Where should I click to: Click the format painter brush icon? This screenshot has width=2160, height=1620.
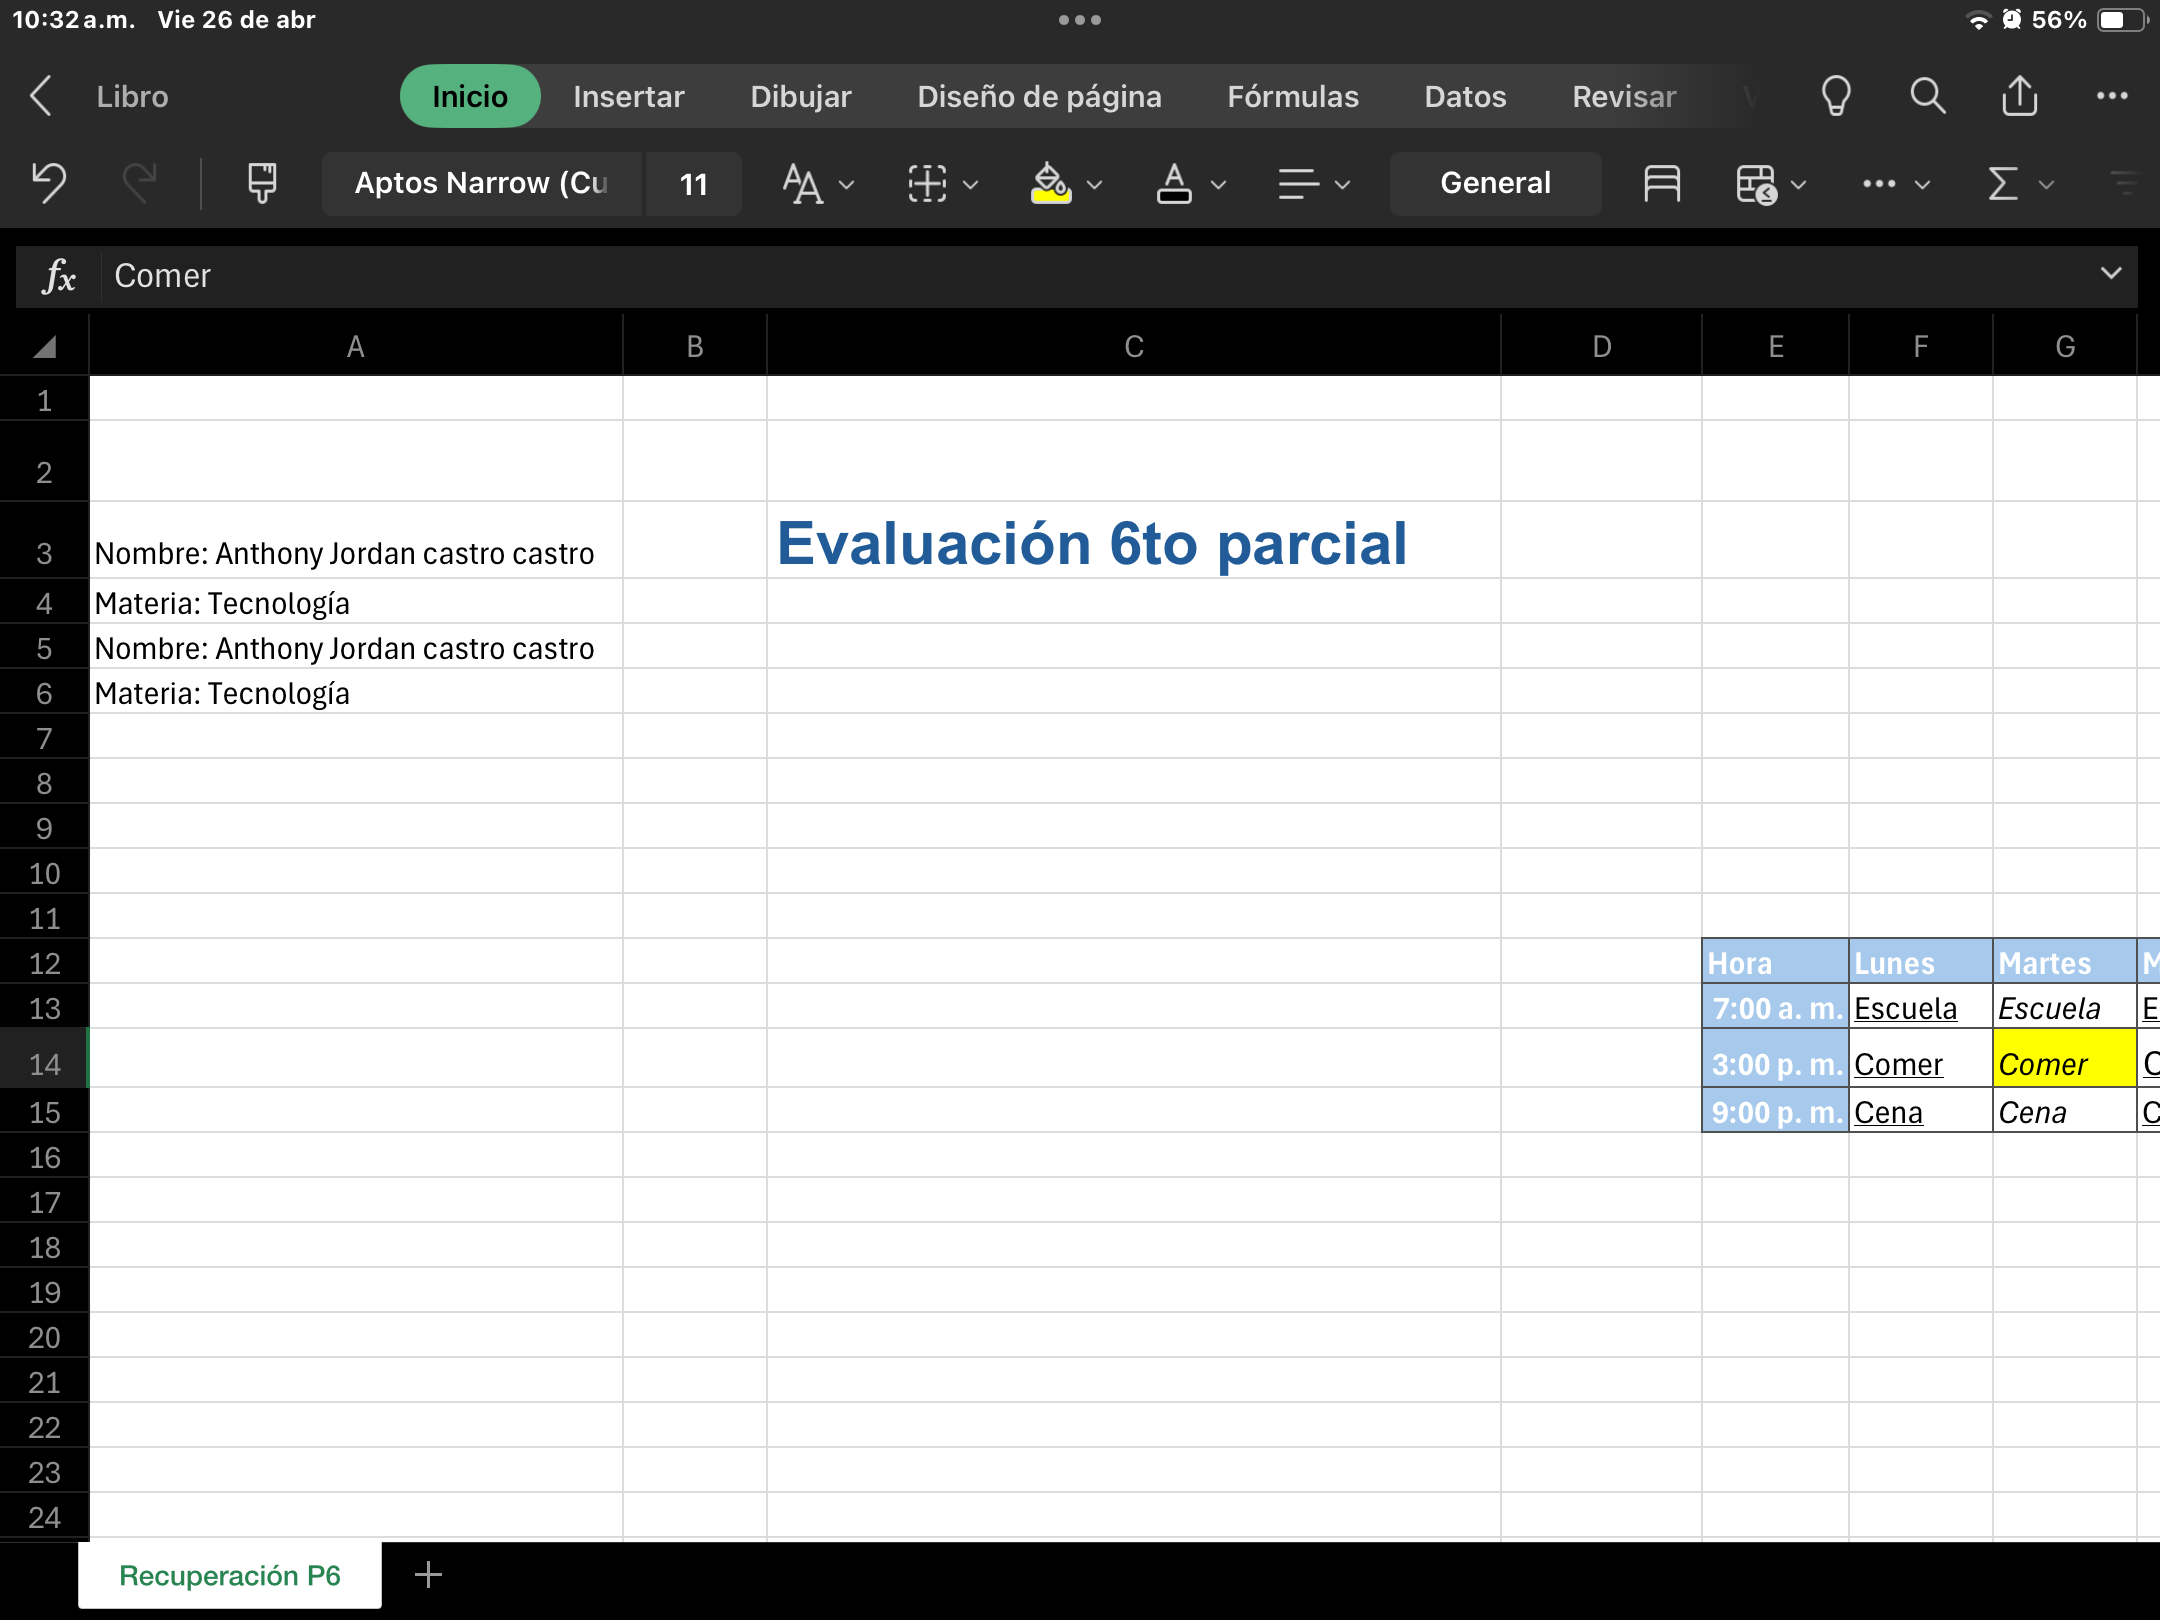click(x=262, y=183)
